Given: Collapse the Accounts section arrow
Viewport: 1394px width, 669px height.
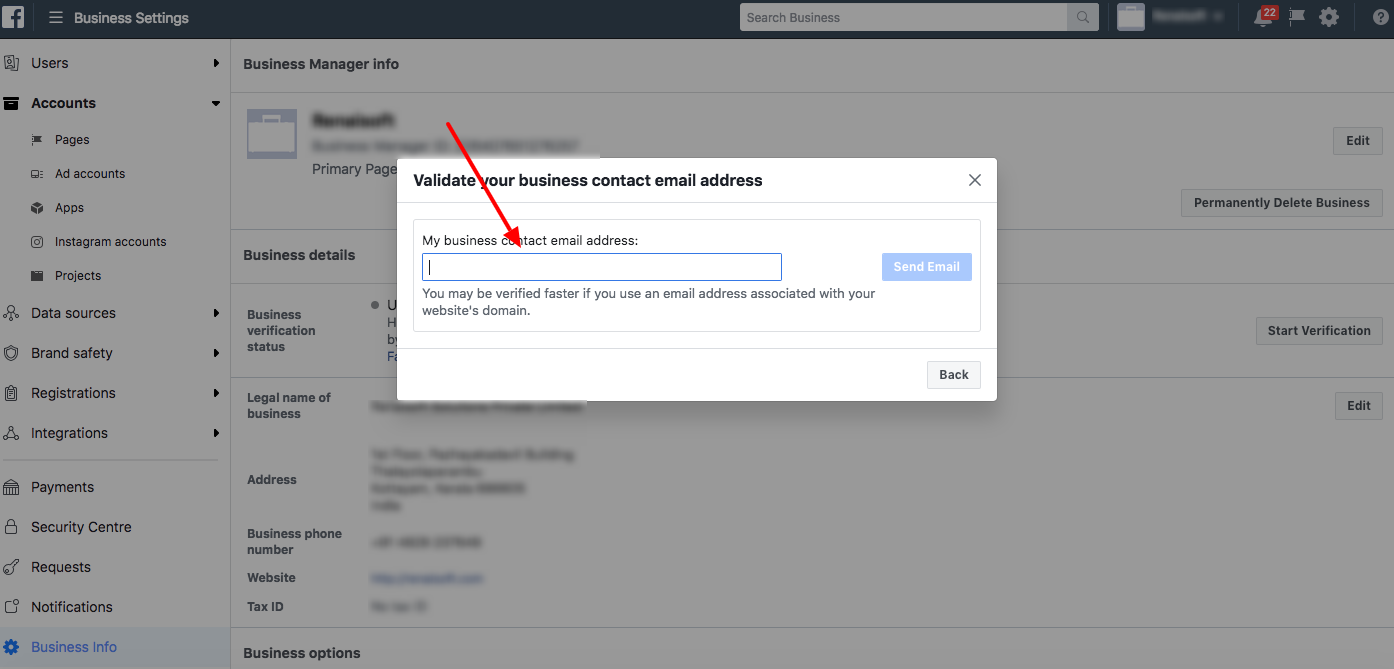Looking at the screenshot, I should coord(216,103).
